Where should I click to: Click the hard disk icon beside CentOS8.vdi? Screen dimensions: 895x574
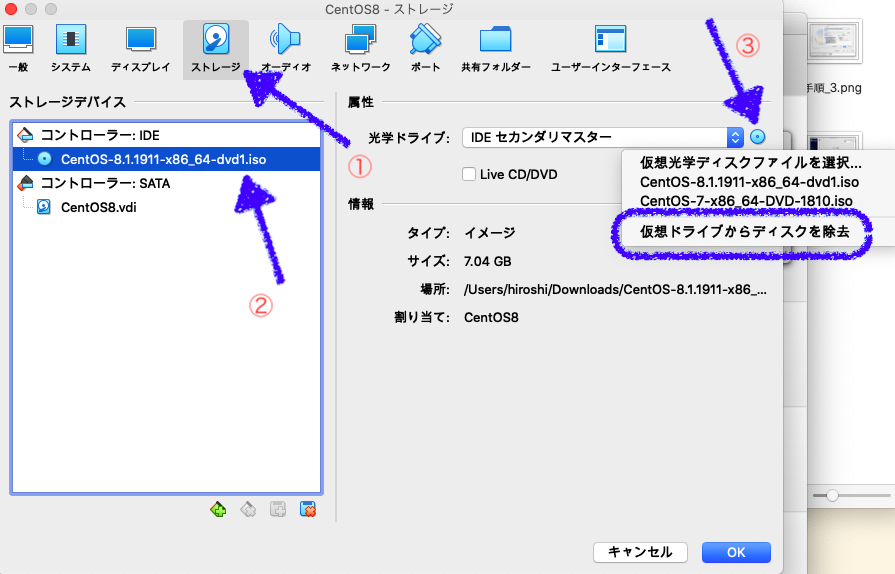[44, 207]
